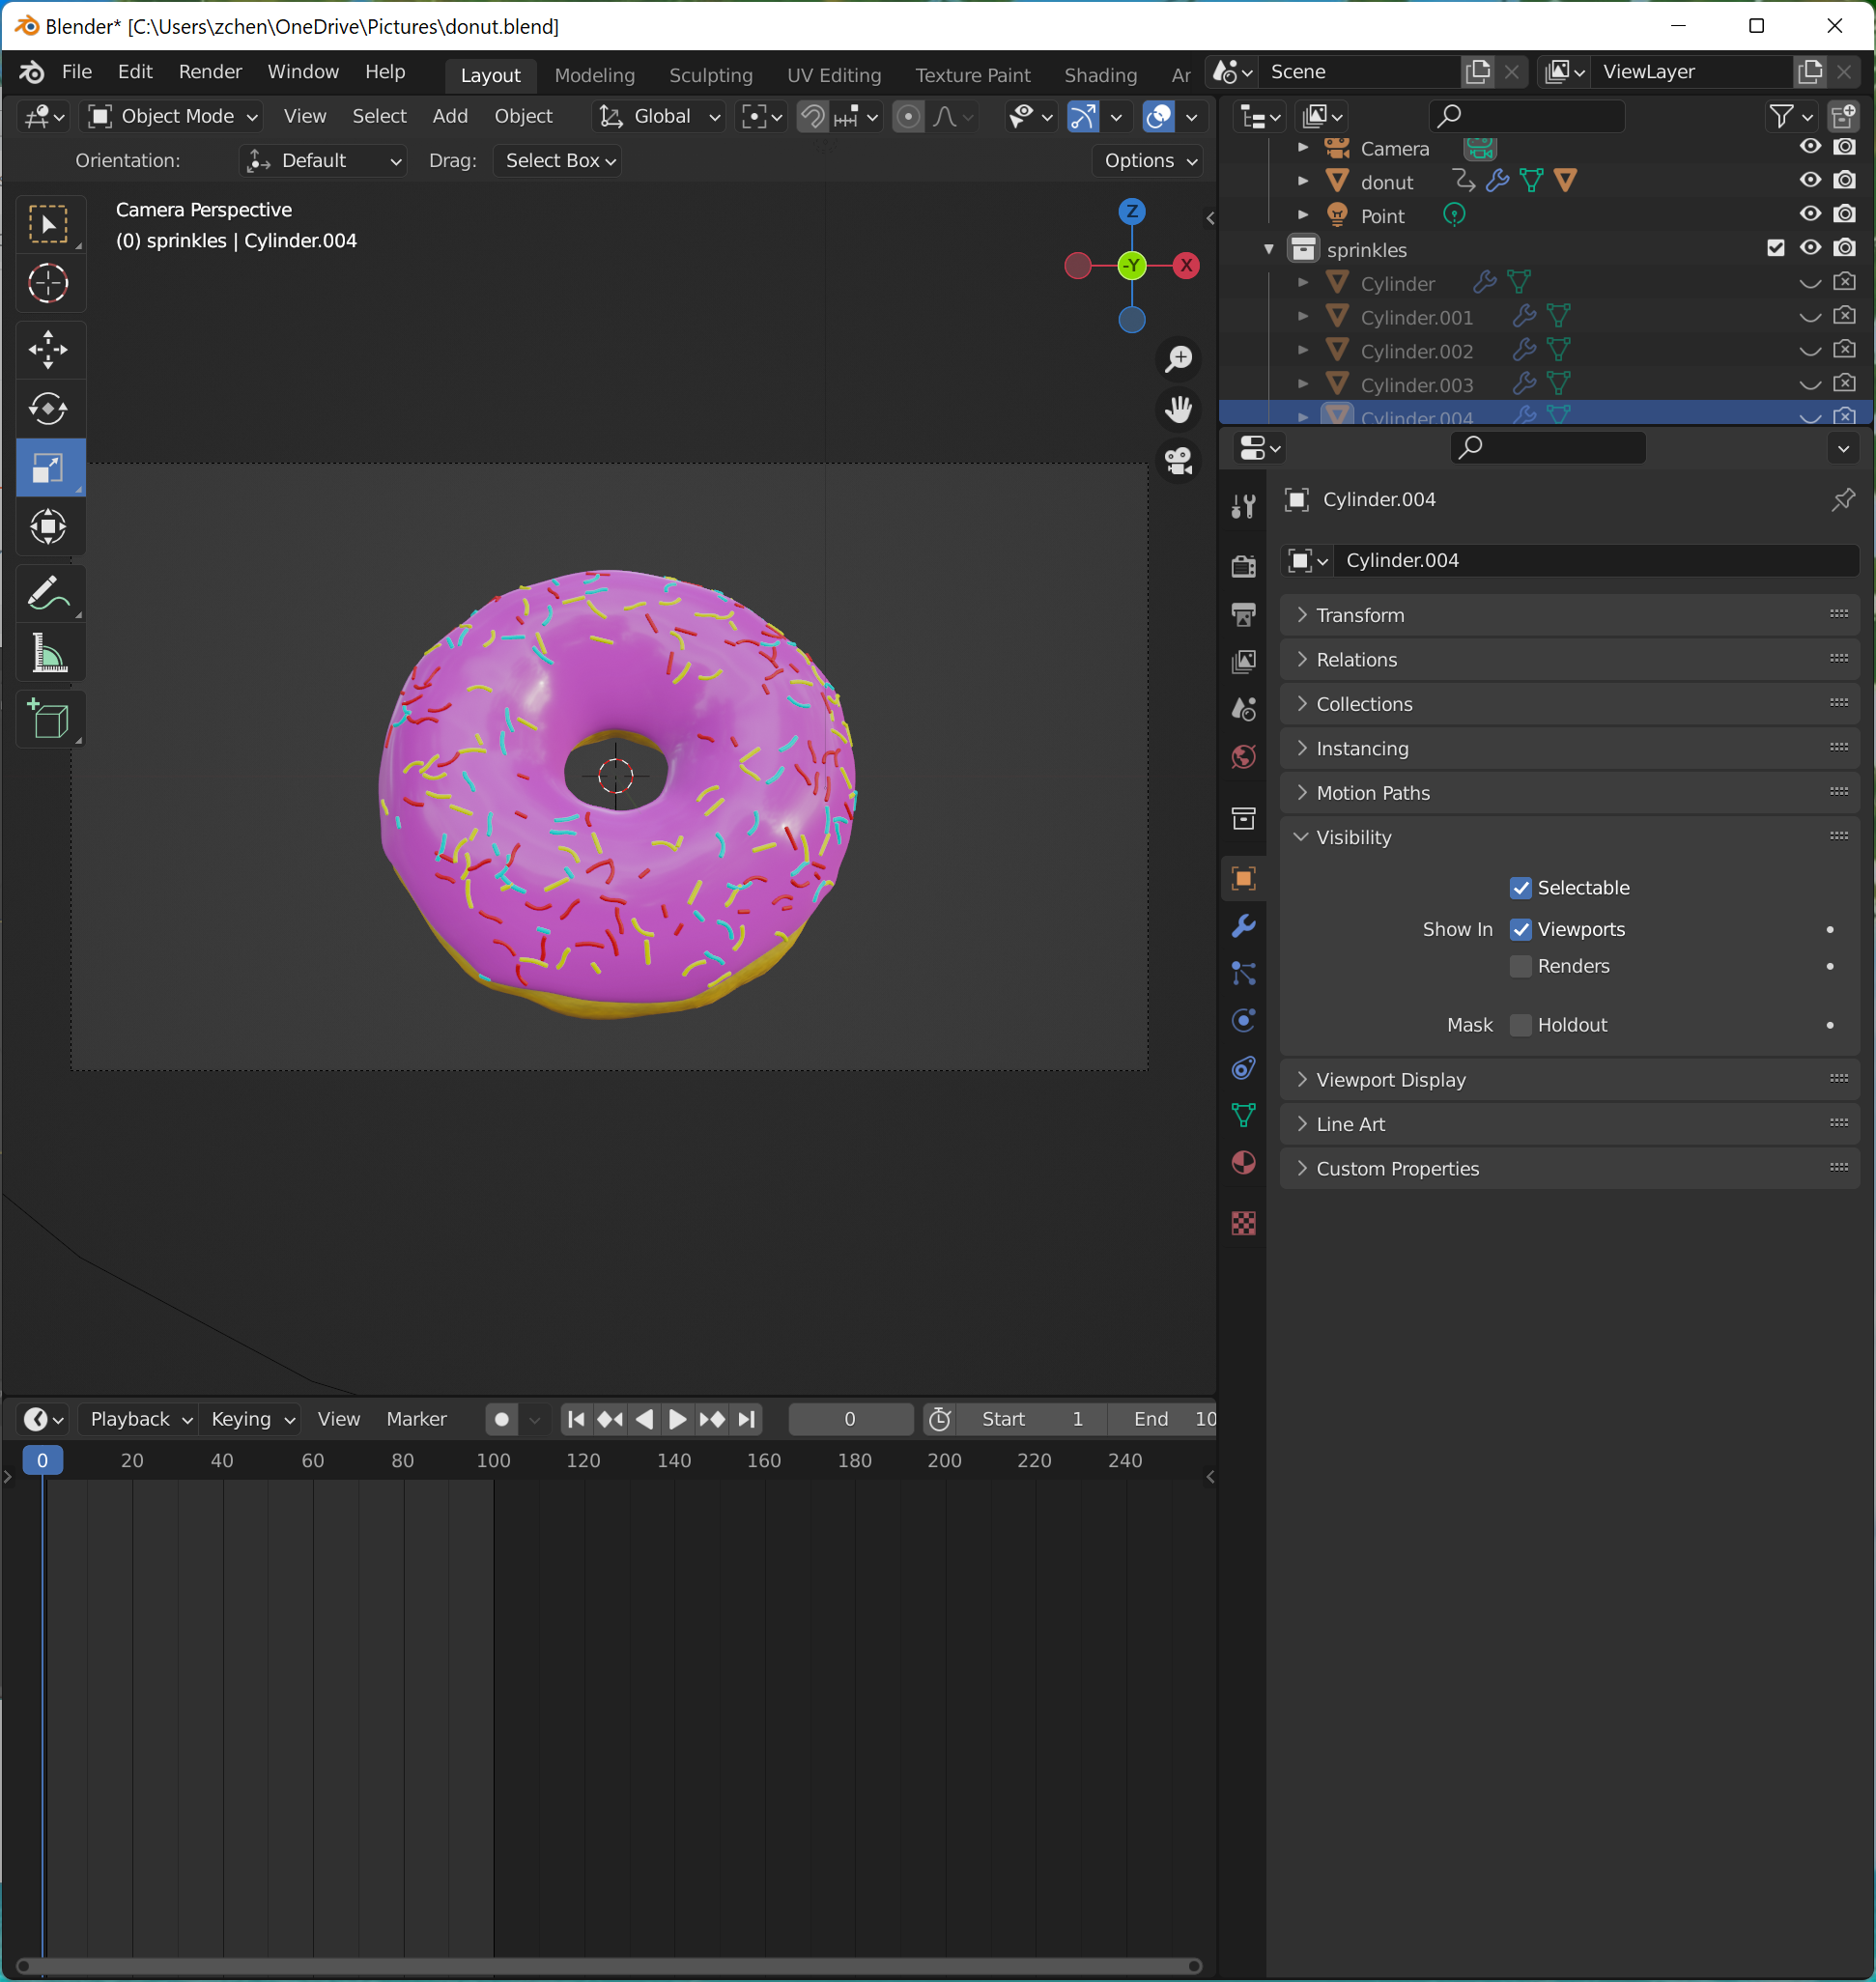The image size is (1876, 1982).
Task: Select the Measure tool
Action: (x=48, y=654)
